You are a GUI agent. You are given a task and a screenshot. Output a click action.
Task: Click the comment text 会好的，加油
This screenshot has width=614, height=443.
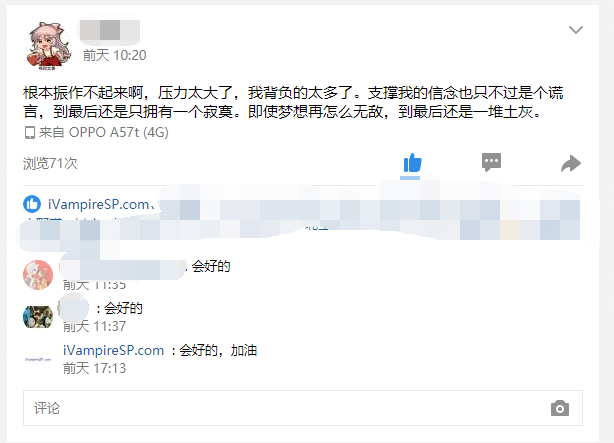pos(218,350)
